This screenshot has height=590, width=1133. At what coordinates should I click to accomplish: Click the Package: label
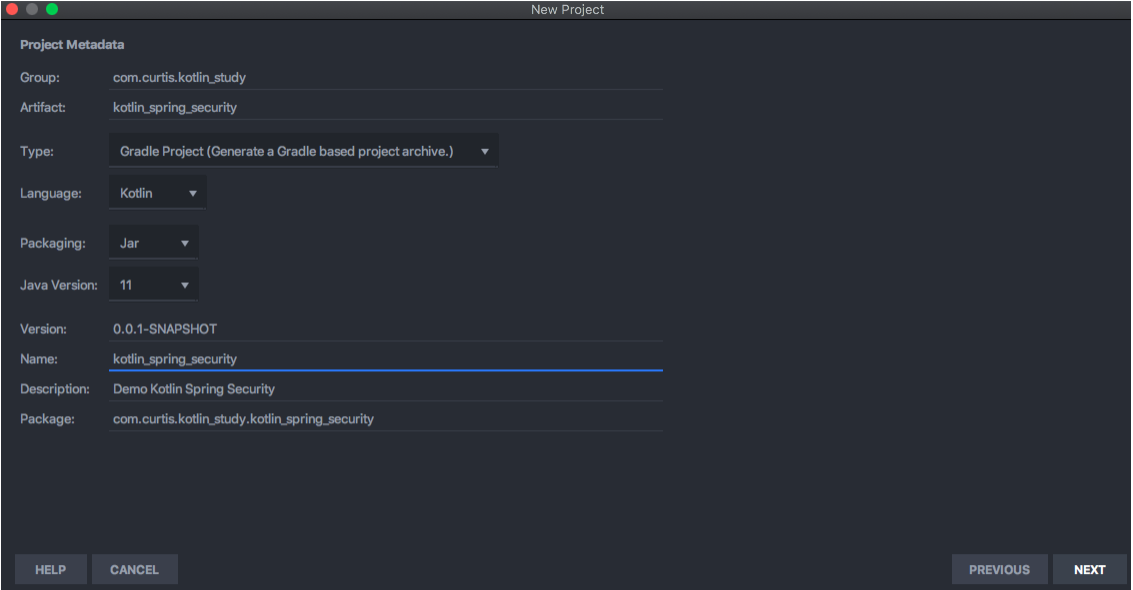(47, 419)
